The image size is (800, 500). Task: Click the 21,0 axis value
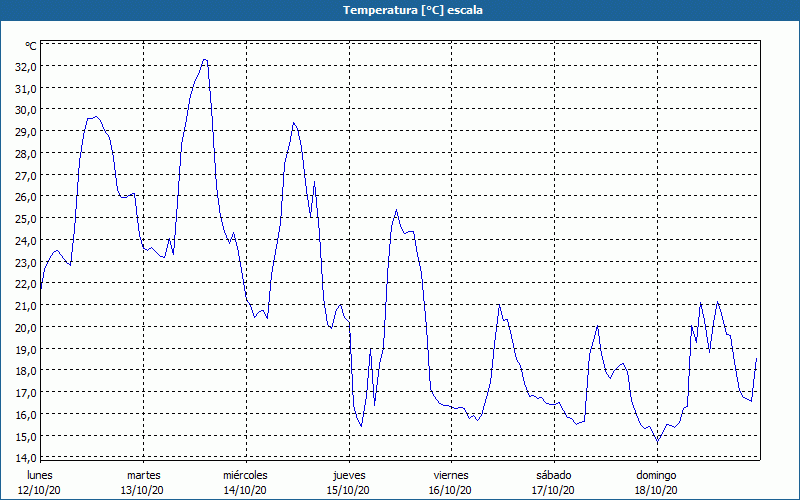pos(27,306)
